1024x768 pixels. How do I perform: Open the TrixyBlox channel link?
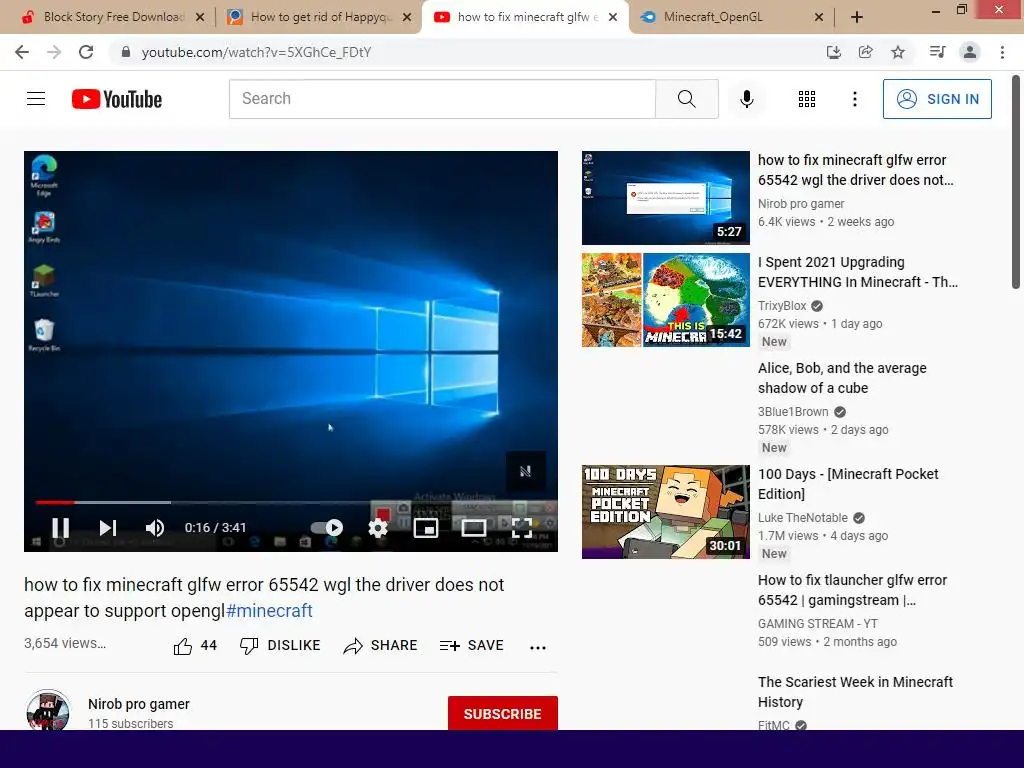[782, 306]
